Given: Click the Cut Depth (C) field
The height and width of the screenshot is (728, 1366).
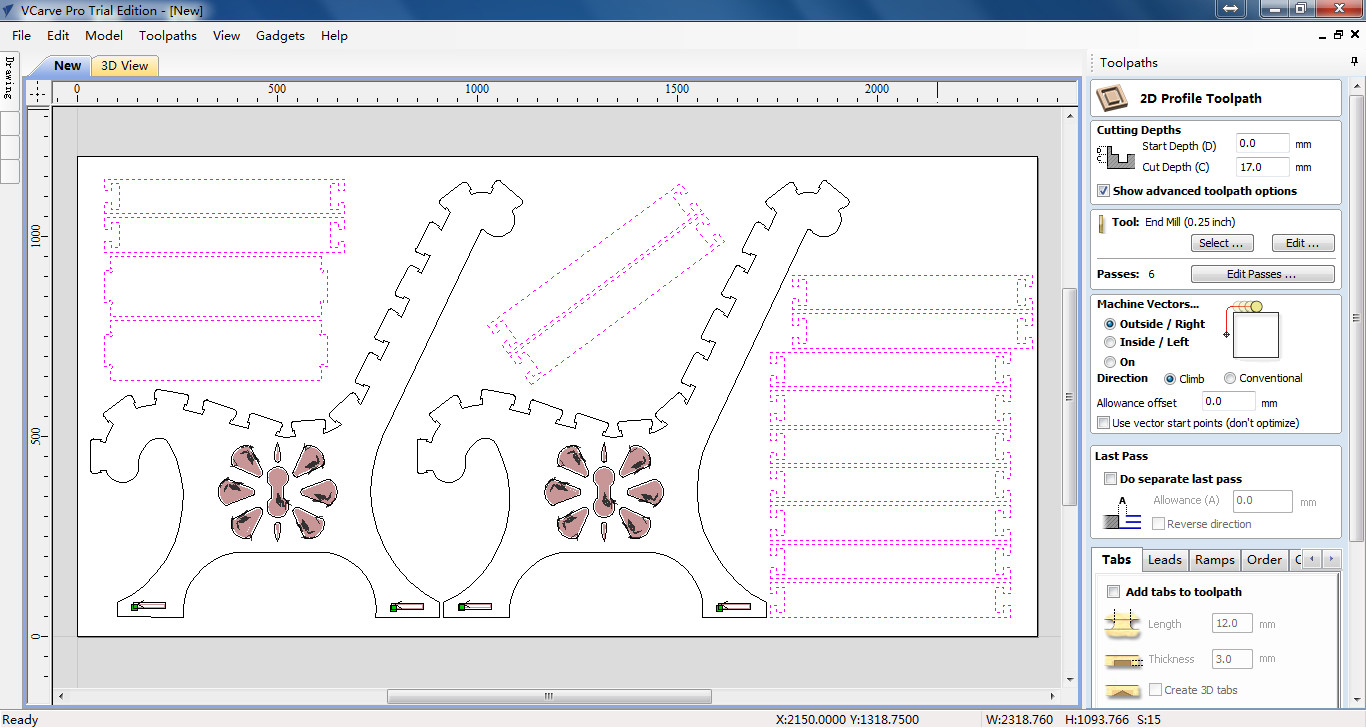Looking at the screenshot, I should click(1262, 167).
